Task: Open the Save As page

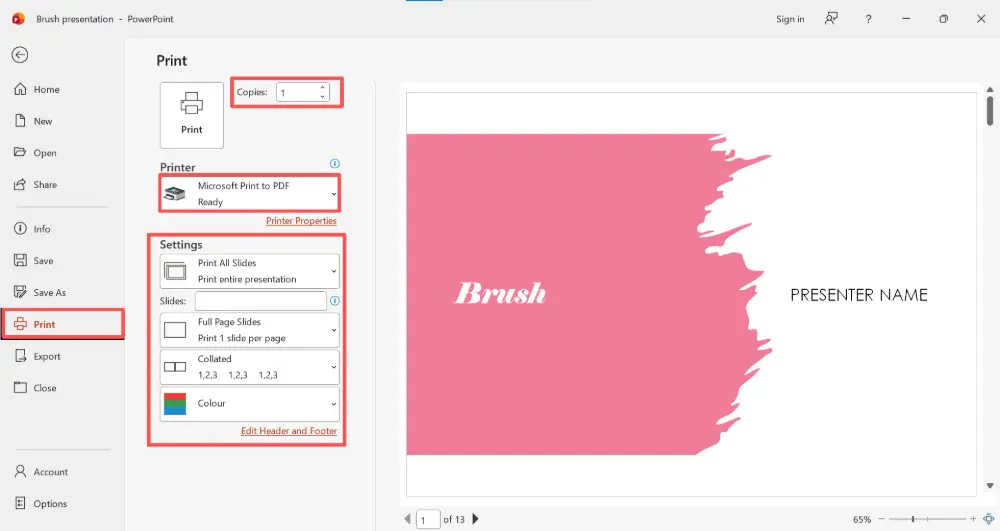Action: click(40, 292)
